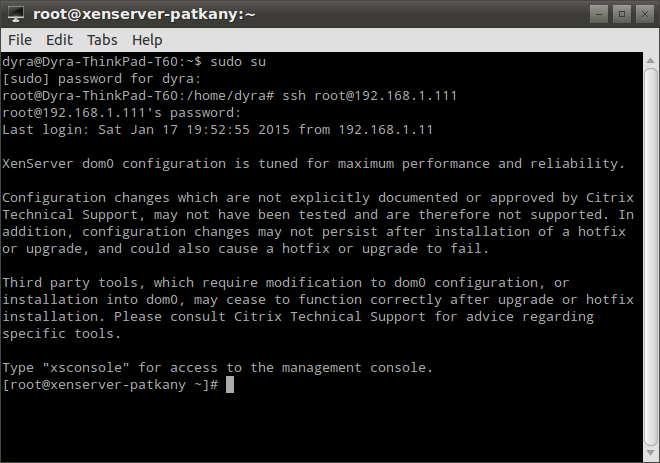Image resolution: width=660 pixels, height=463 pixels.
Task: Open the Tabs menu
Action: pyautogui.click(x=102, y=40)
